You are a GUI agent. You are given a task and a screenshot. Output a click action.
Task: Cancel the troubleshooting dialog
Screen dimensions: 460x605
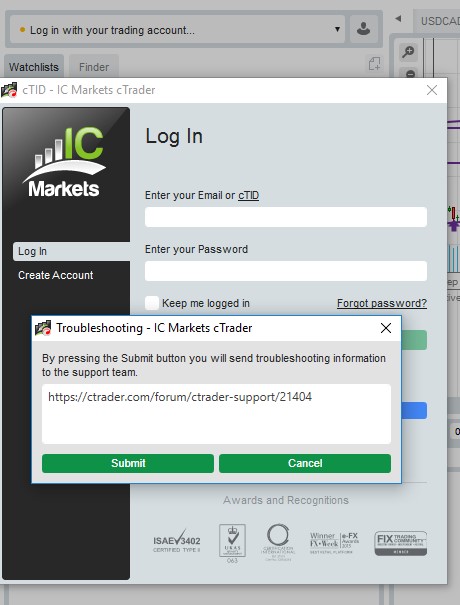tap(305, 463)
